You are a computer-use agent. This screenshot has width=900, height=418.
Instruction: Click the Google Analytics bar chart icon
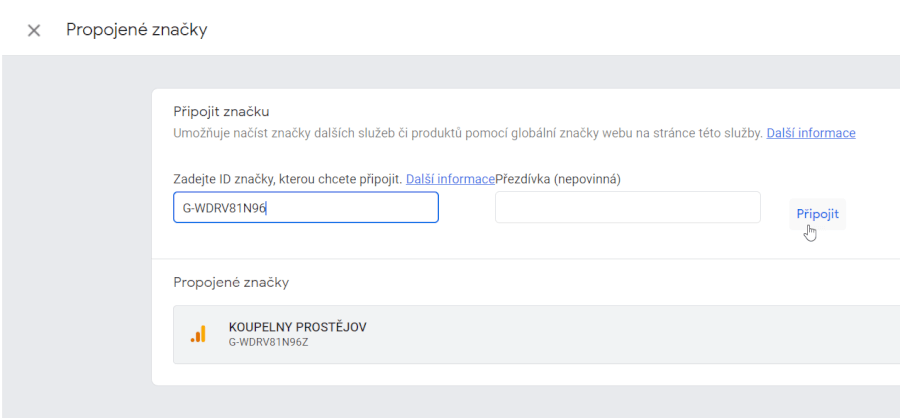(198, 334)
